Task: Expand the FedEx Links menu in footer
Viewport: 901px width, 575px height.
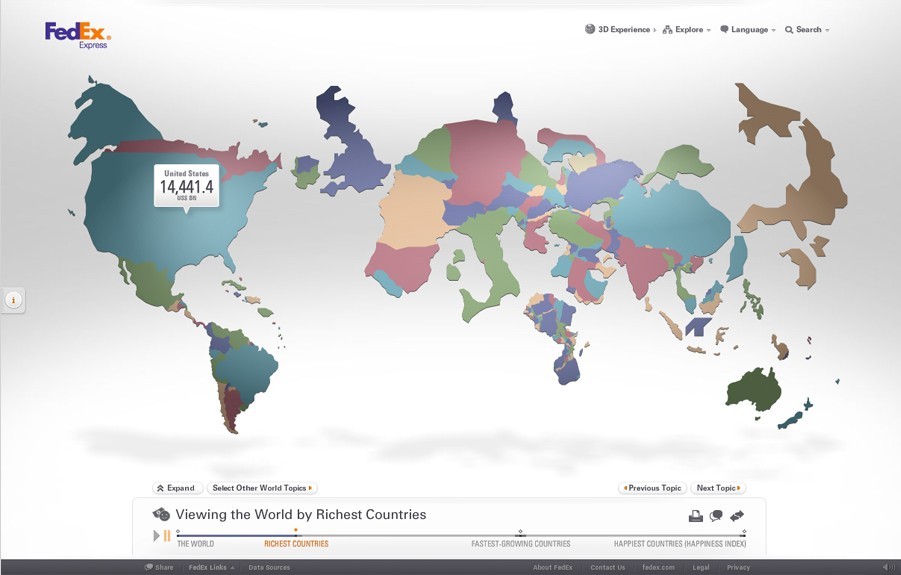Action: pyautogui.click(x=211, y=567)
